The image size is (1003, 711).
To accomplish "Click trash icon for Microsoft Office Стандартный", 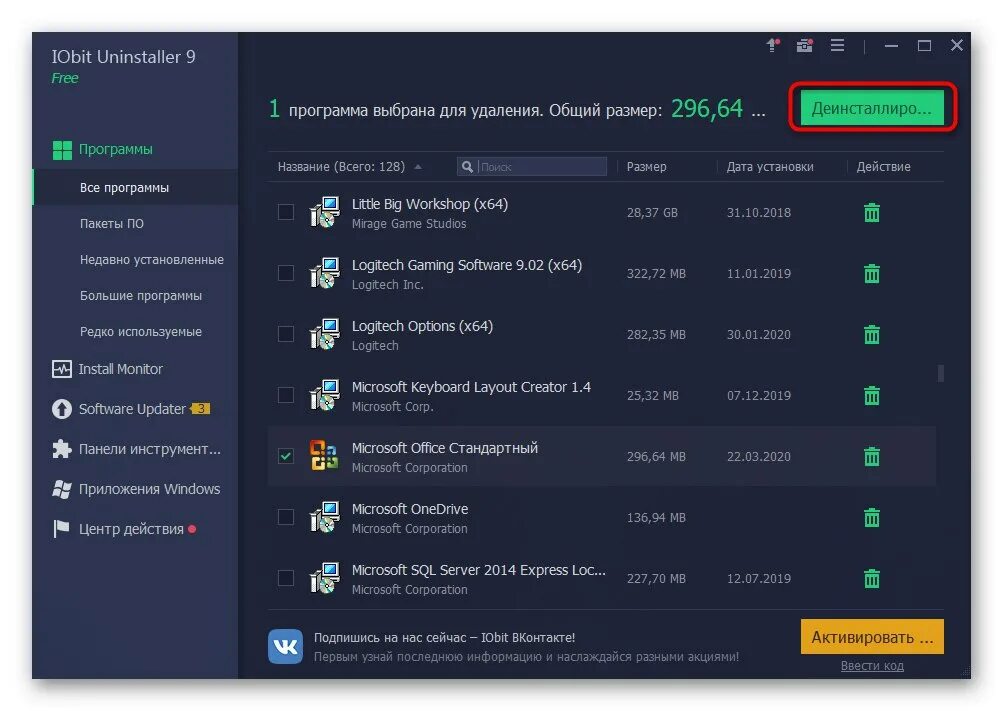I will click(x=872, y=457).
